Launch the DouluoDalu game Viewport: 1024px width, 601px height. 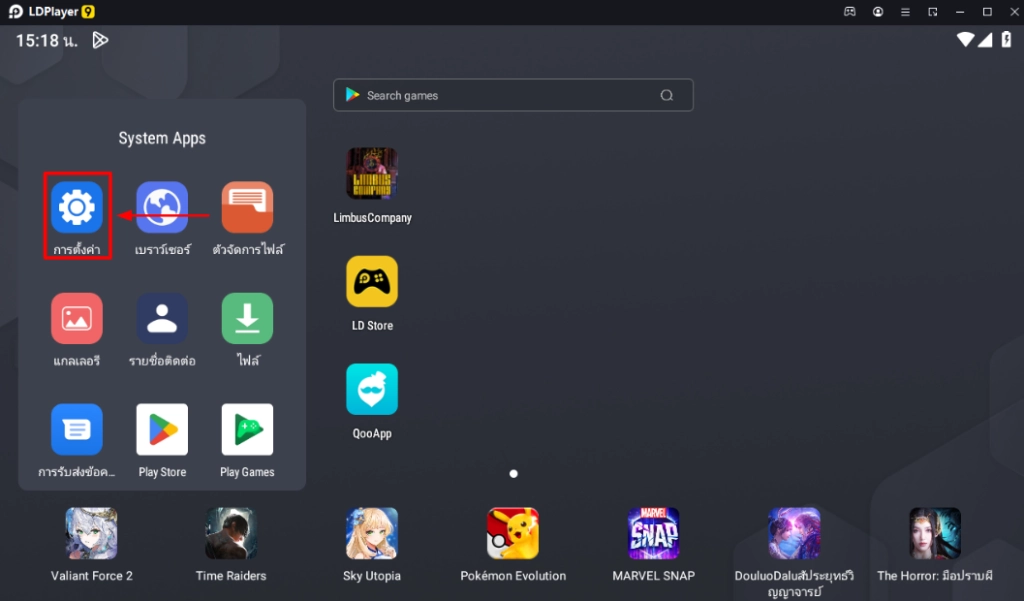pos(794,534)
